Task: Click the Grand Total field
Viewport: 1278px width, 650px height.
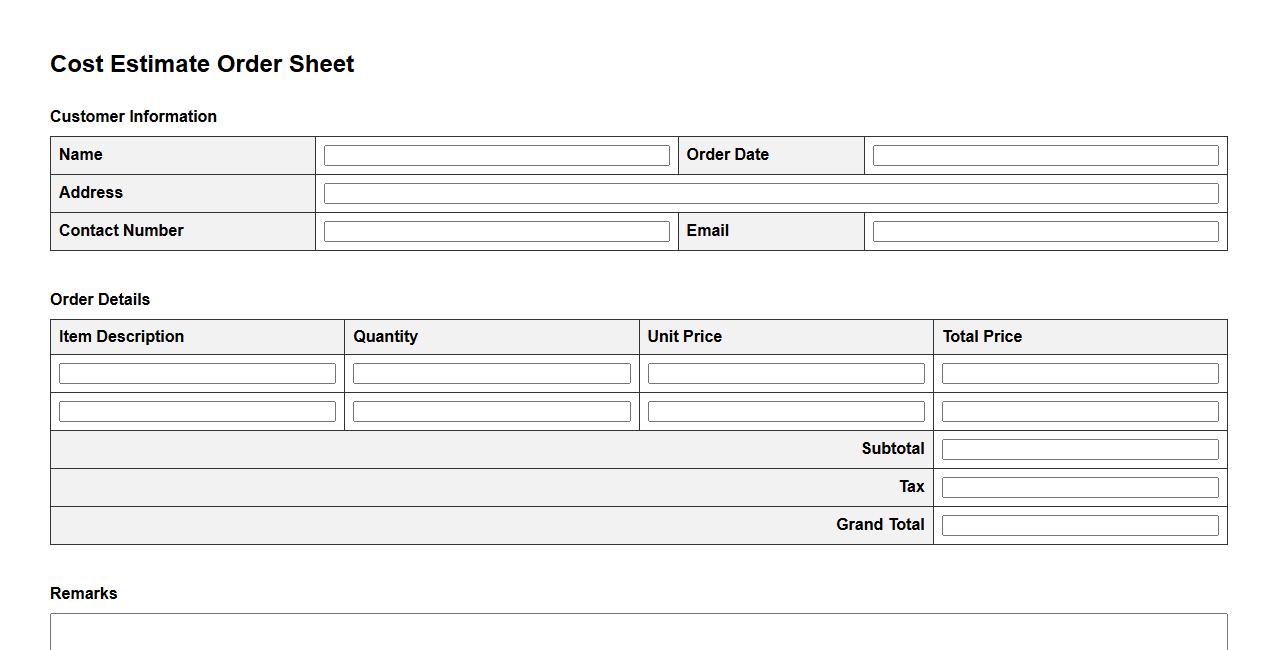Action: coord(1080,526)
